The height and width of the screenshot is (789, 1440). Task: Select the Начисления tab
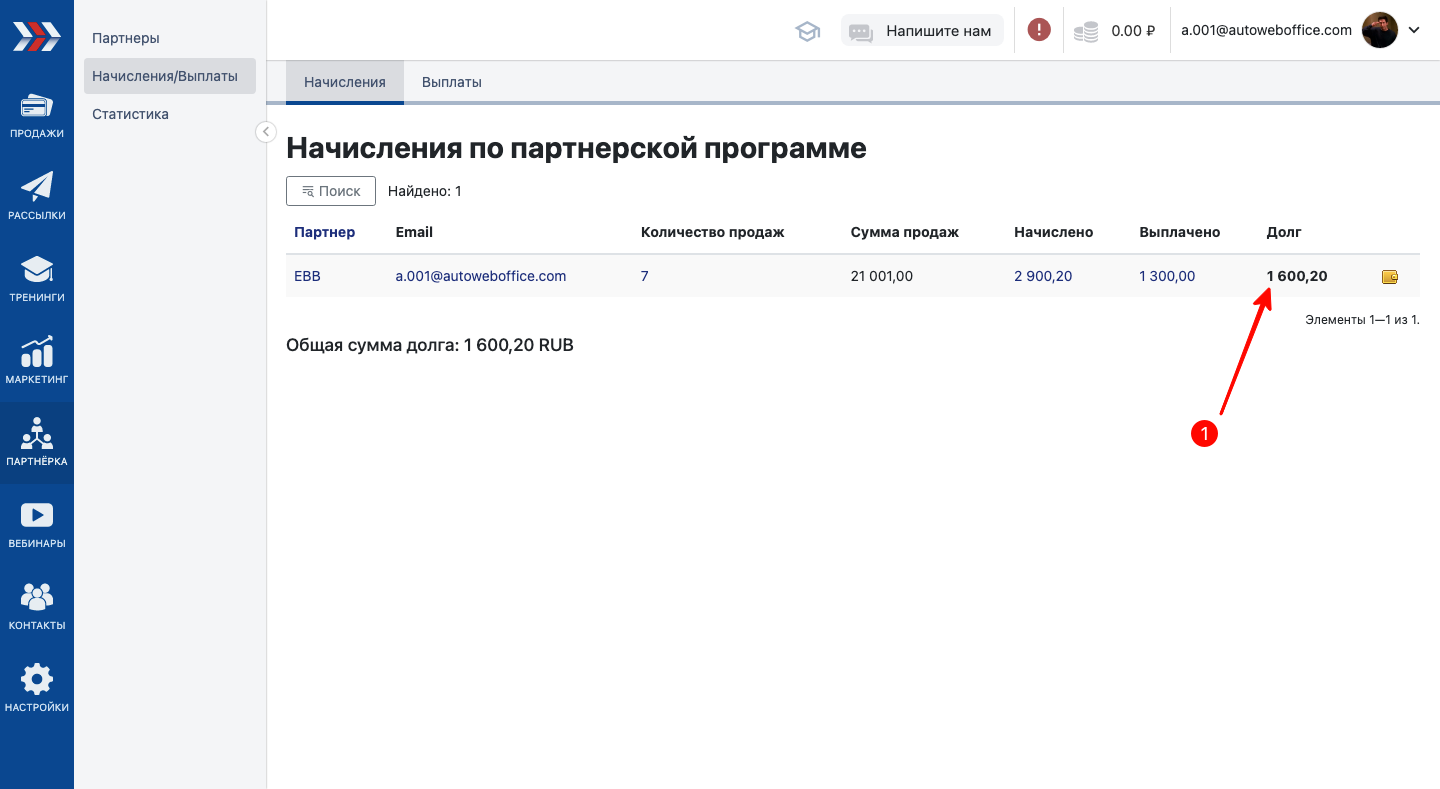point(345,82)
